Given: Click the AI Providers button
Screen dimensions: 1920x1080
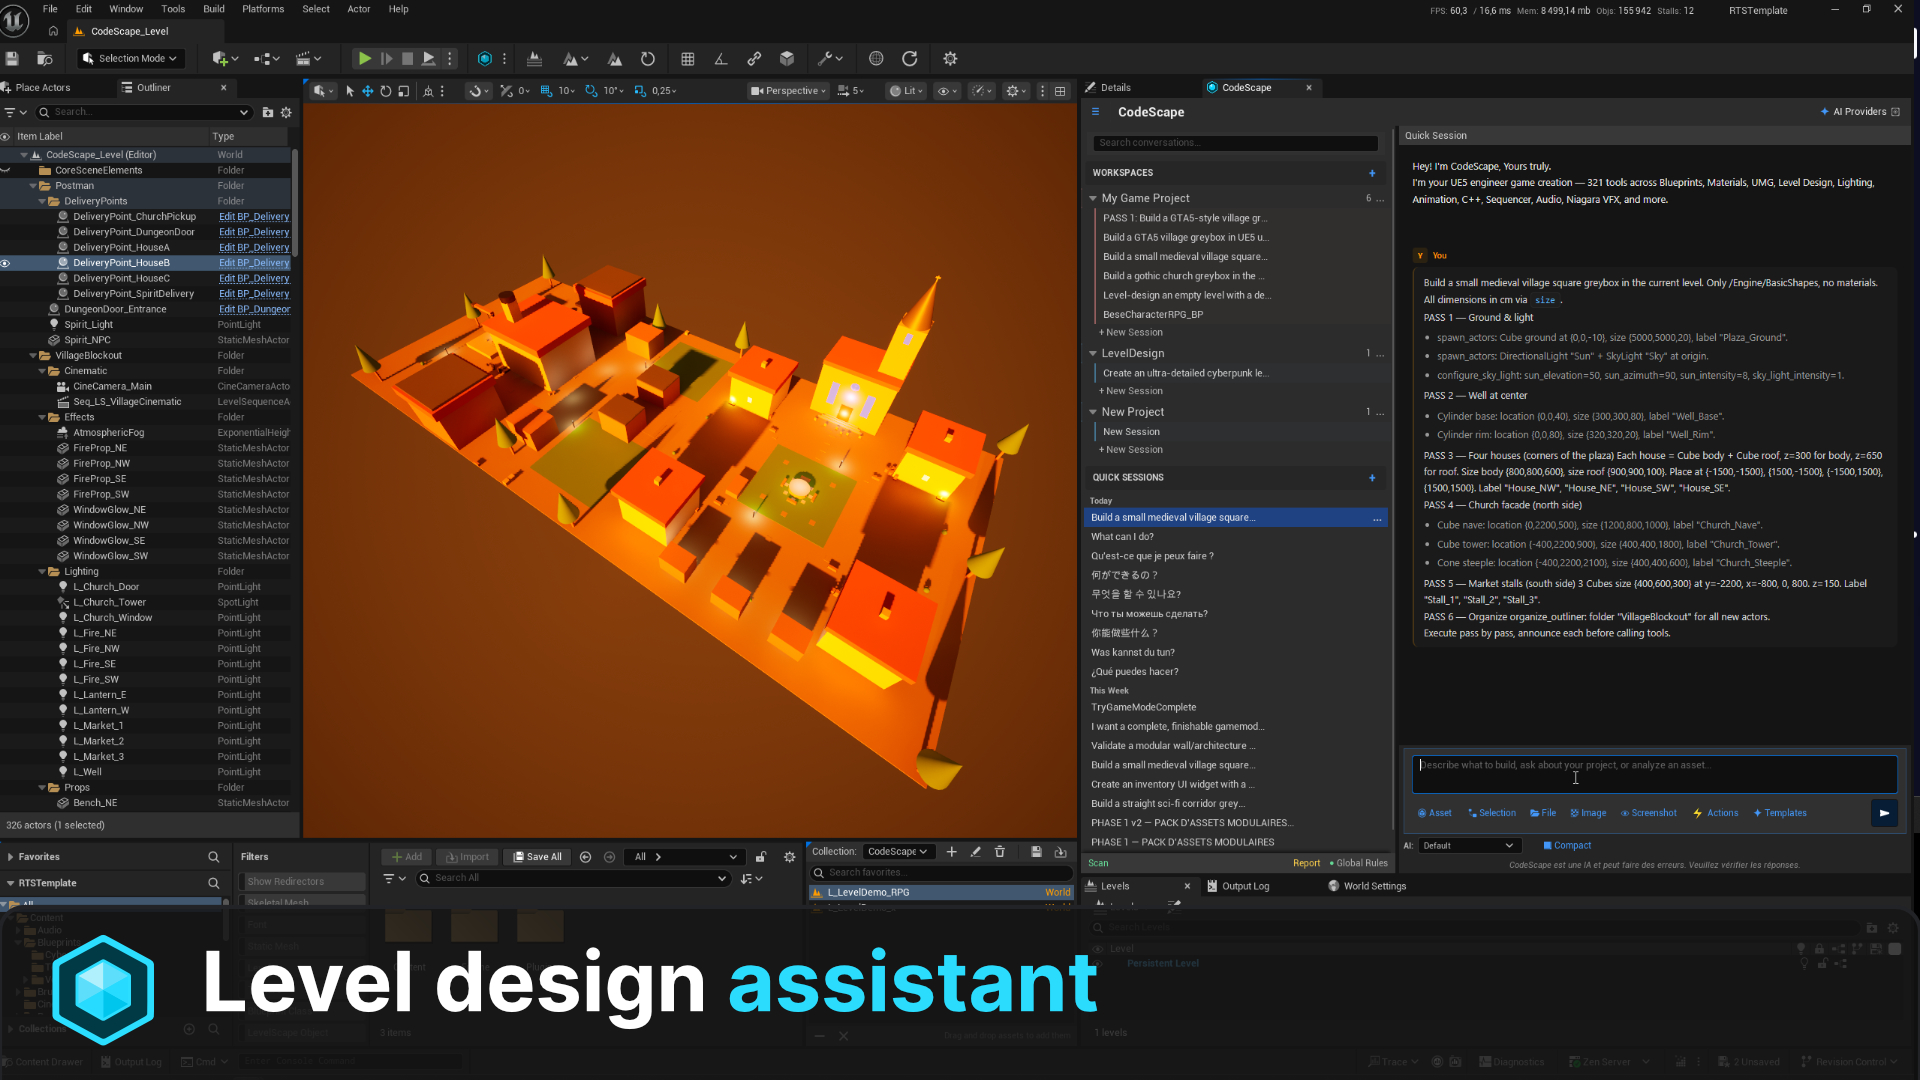Looking at the screenshot, I should coord(1859,112).
